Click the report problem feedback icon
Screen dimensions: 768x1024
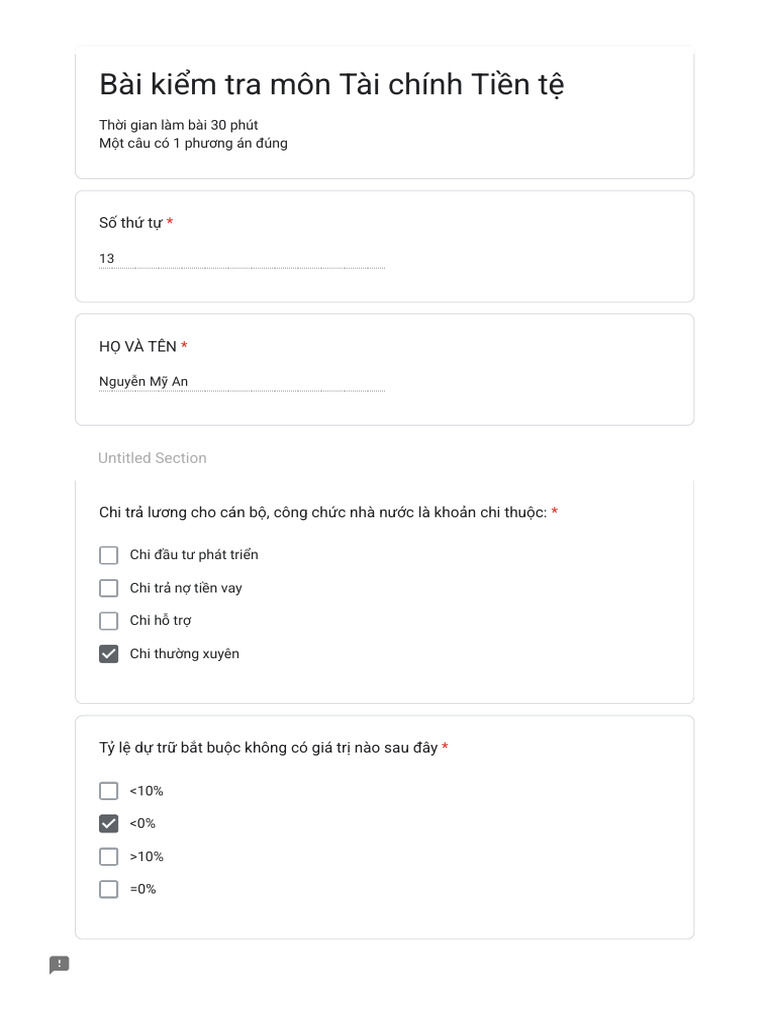[60, 965]
